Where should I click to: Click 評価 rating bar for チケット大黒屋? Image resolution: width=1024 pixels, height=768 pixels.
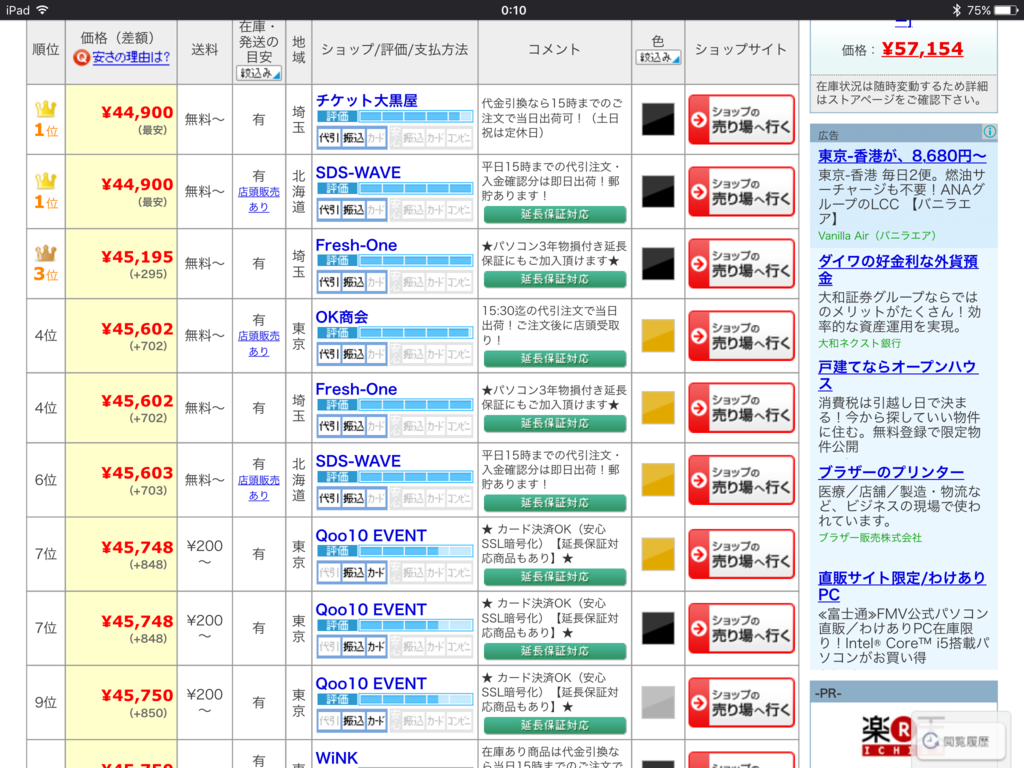click(394, 117)
